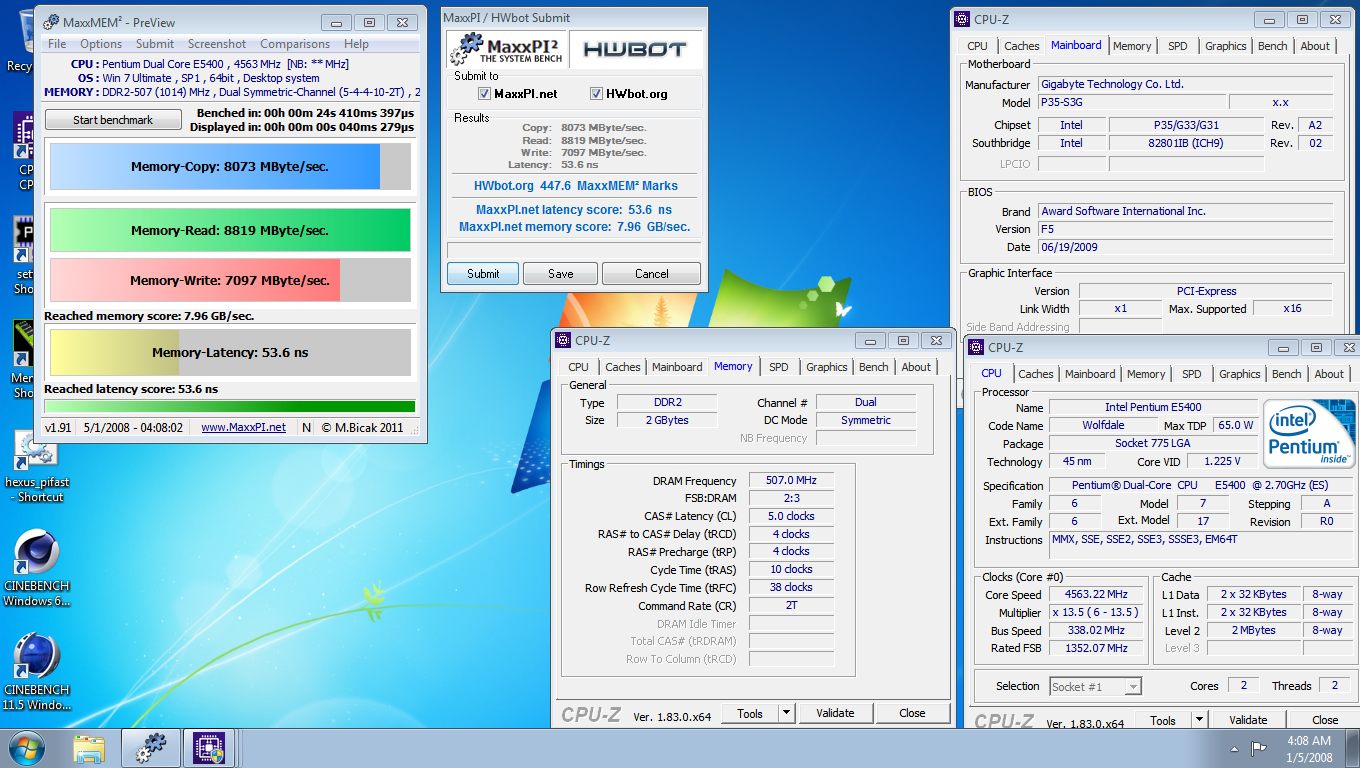
Task: Switch to the MaxxMEM taskbar gear icon
Action: pos(151,748)
